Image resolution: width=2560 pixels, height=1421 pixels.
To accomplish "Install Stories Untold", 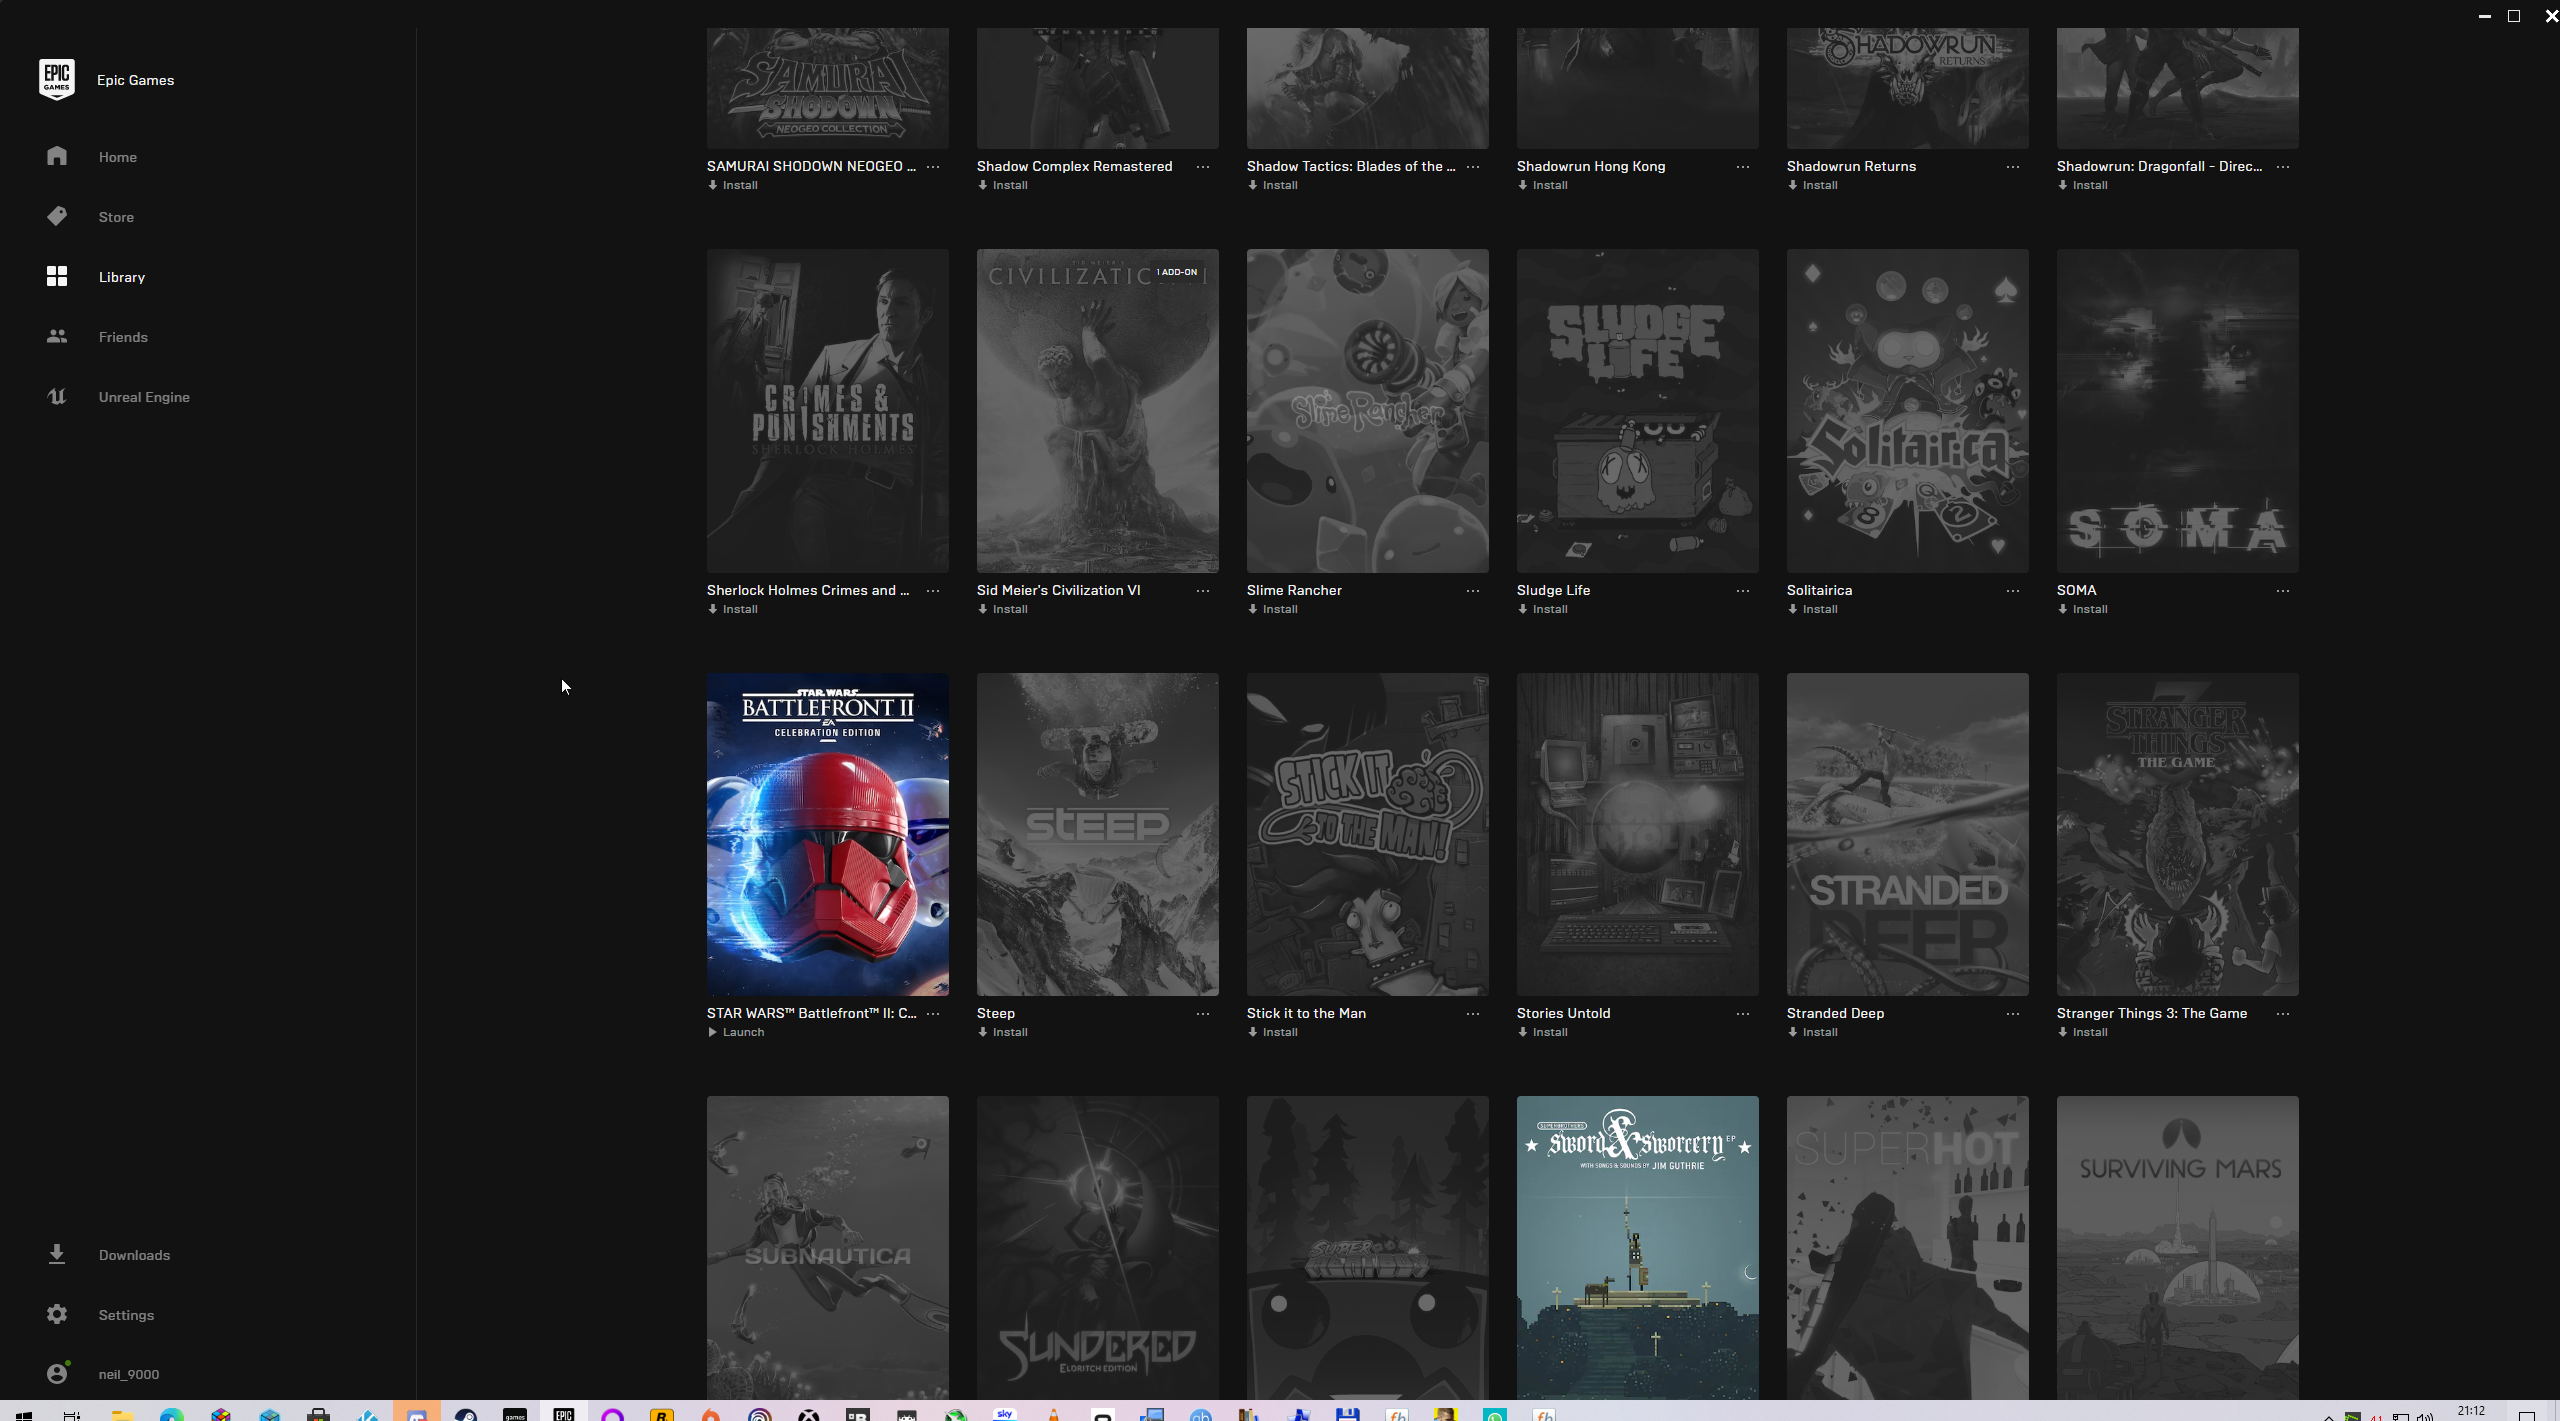I will (x=1542, y=1032).
